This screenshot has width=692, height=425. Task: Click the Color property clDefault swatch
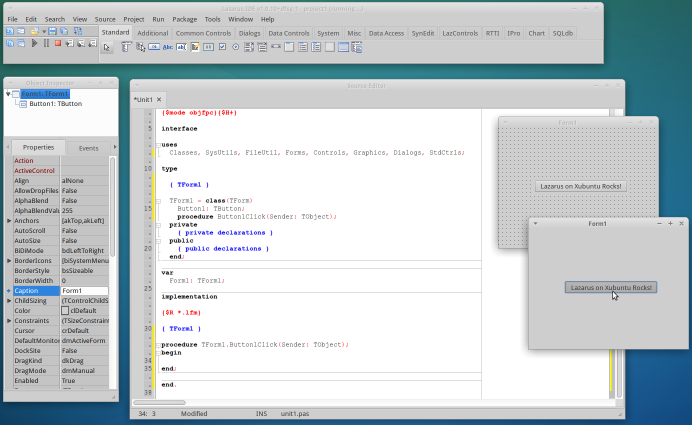tap(66, 310)
